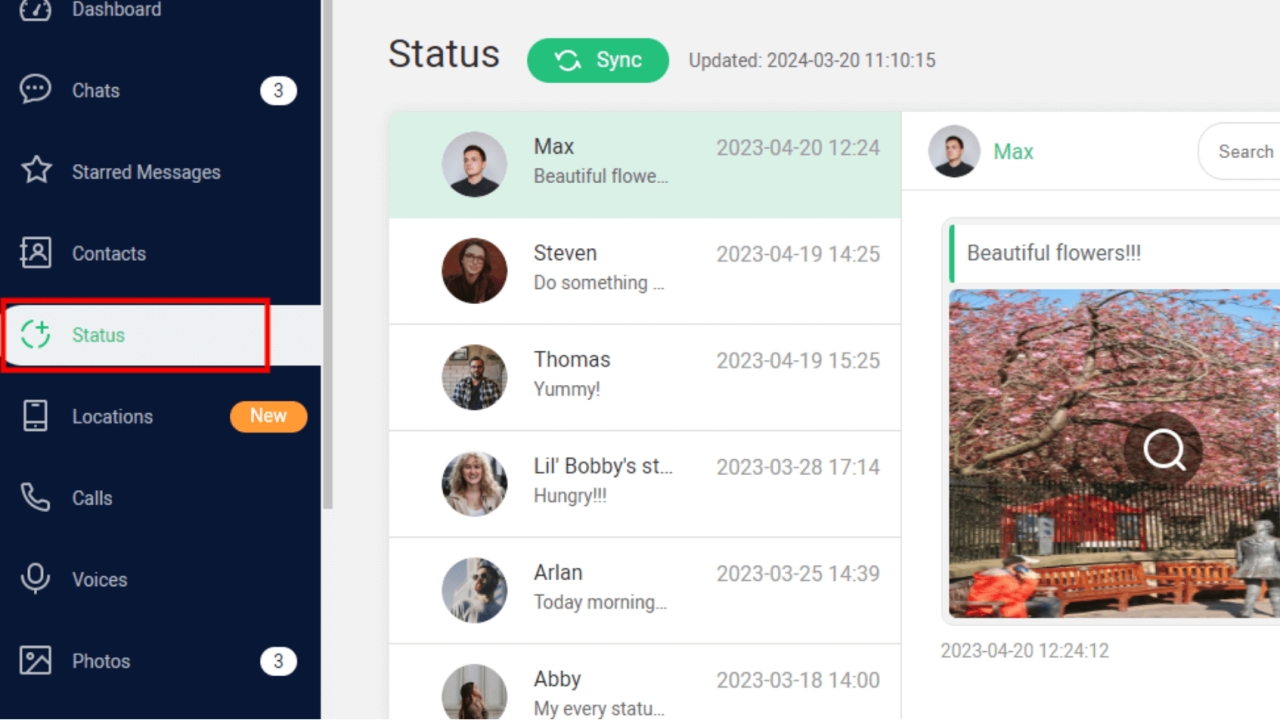The height and width of the screenshot is (720, 1280).
Task: Click the magnifier icon on flower photo
Action: click(x=1164, y=451)
